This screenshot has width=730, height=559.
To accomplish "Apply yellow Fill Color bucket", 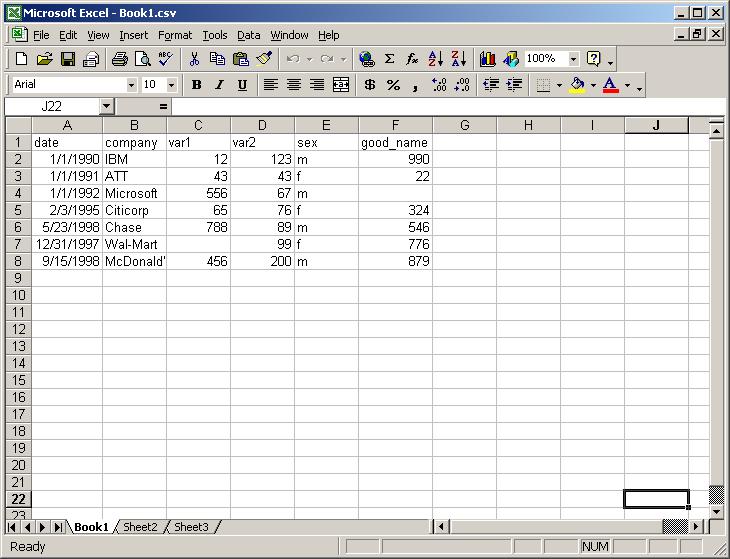I will pyautogui.click(x=578, y=85).
